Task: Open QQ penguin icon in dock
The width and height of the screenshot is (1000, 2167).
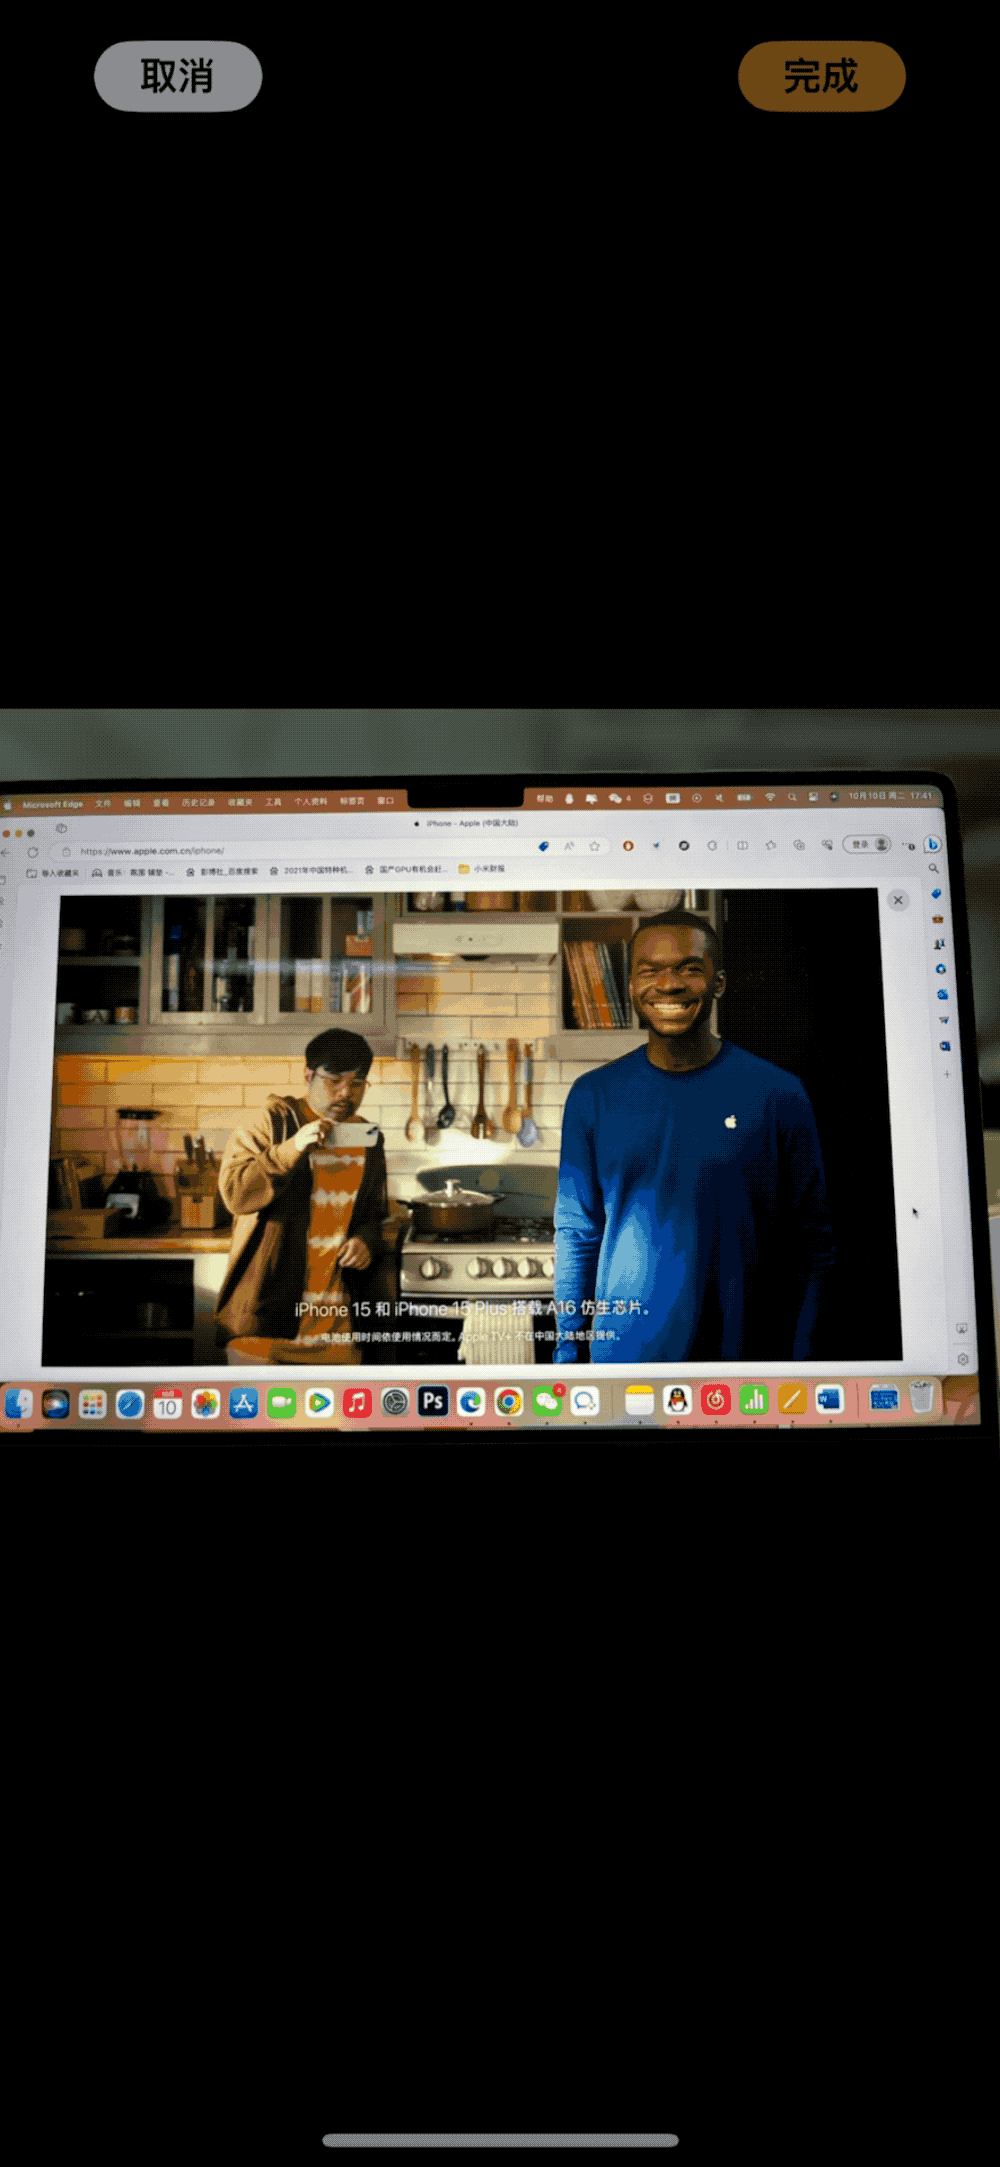Action: tap(678, 1400)
